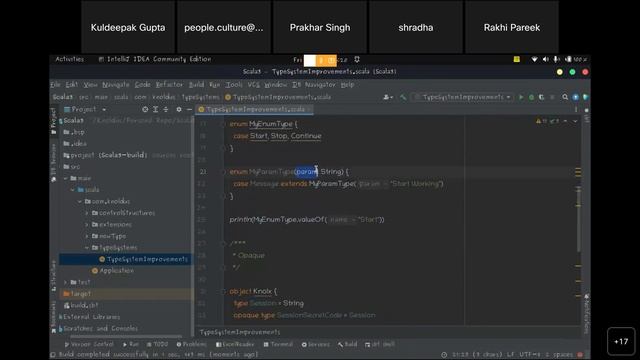The image size is (640, 360).
Task: Open the Build tool window at bottom
Action: pyautogui.click(x=347, y=344)
